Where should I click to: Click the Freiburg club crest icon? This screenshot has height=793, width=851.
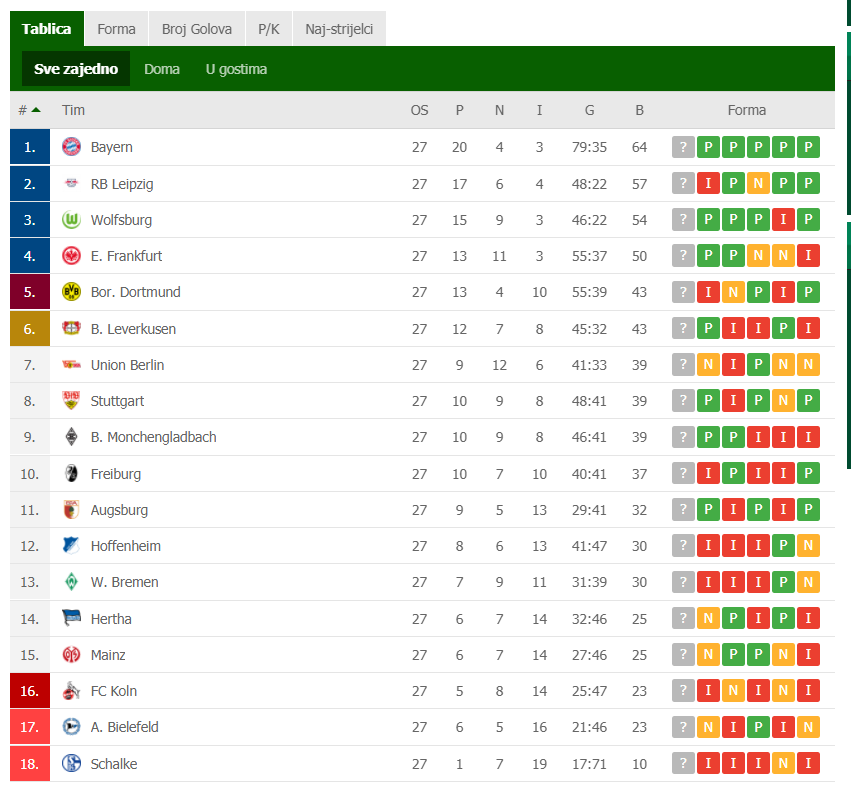[71, 474]
